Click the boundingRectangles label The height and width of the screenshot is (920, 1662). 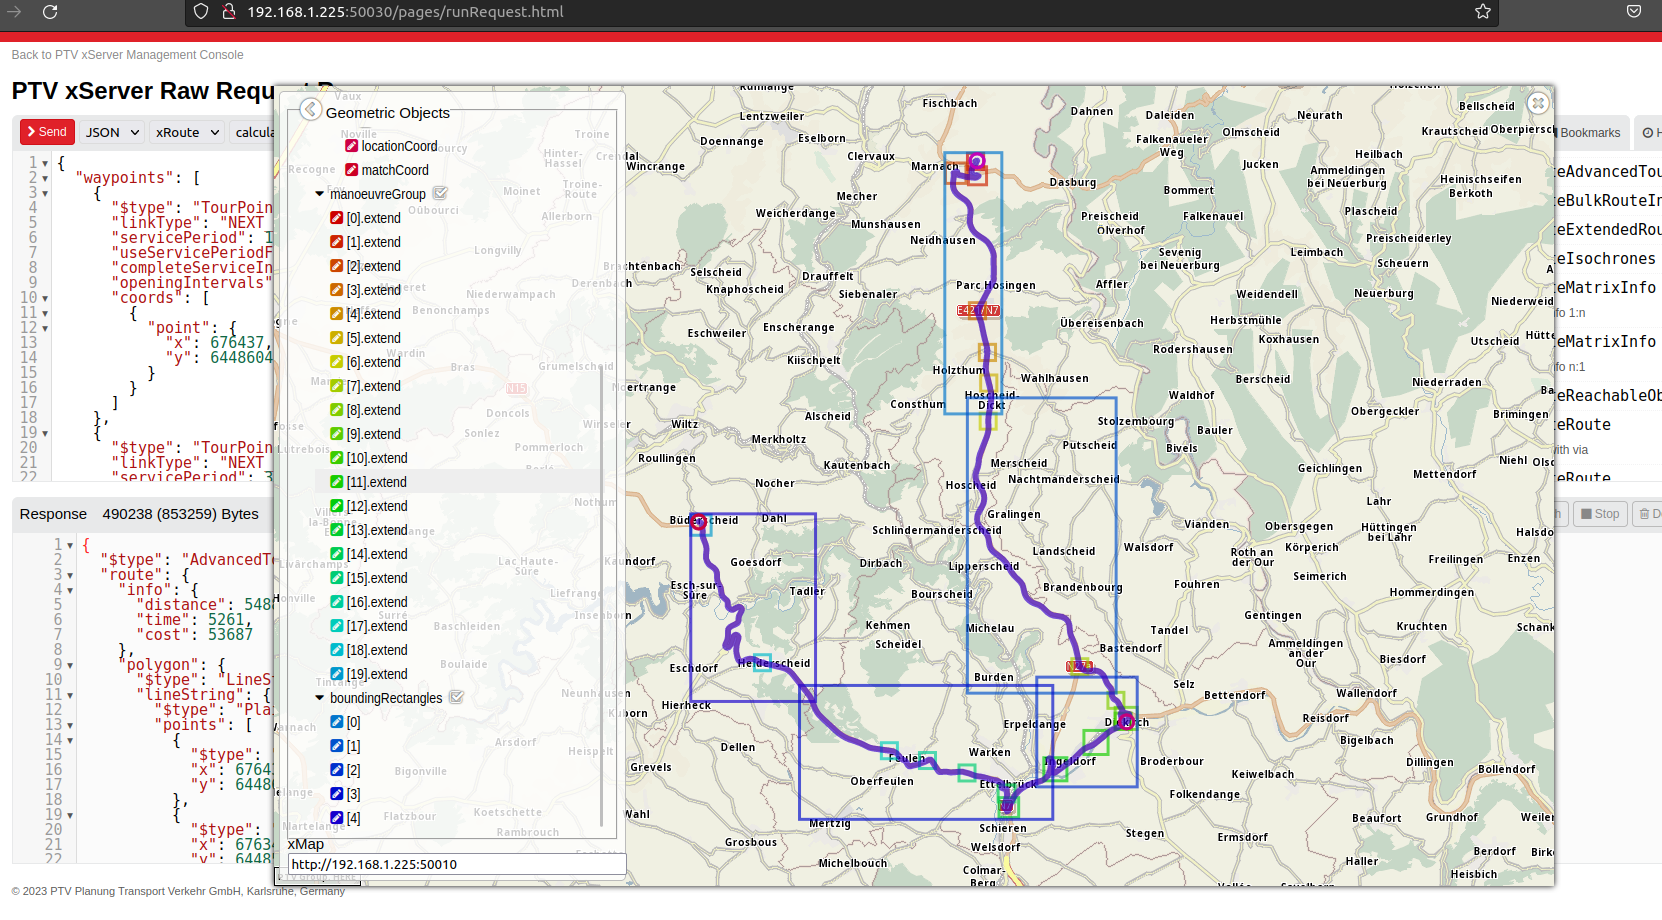point(386,698)
